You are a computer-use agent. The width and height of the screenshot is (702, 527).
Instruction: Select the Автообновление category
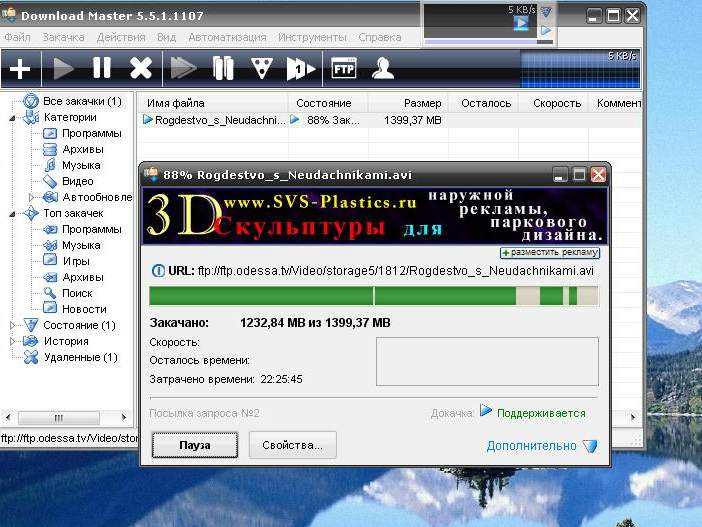[x=97, y=197]
